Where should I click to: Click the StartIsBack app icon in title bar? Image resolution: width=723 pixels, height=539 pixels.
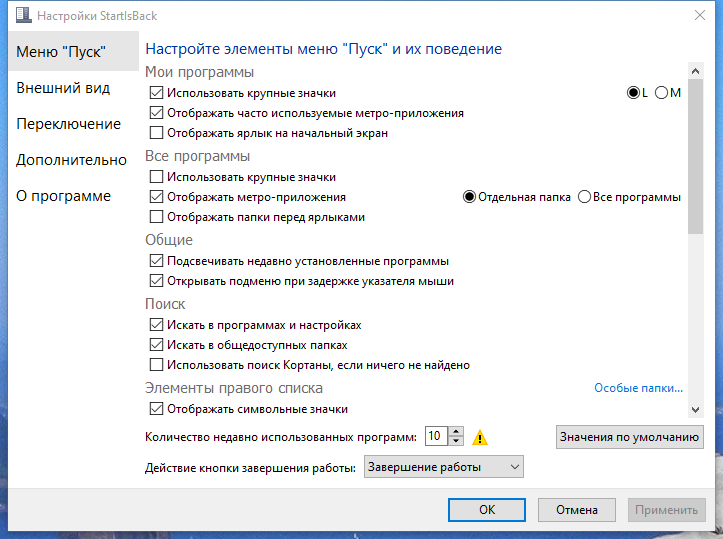24,15
